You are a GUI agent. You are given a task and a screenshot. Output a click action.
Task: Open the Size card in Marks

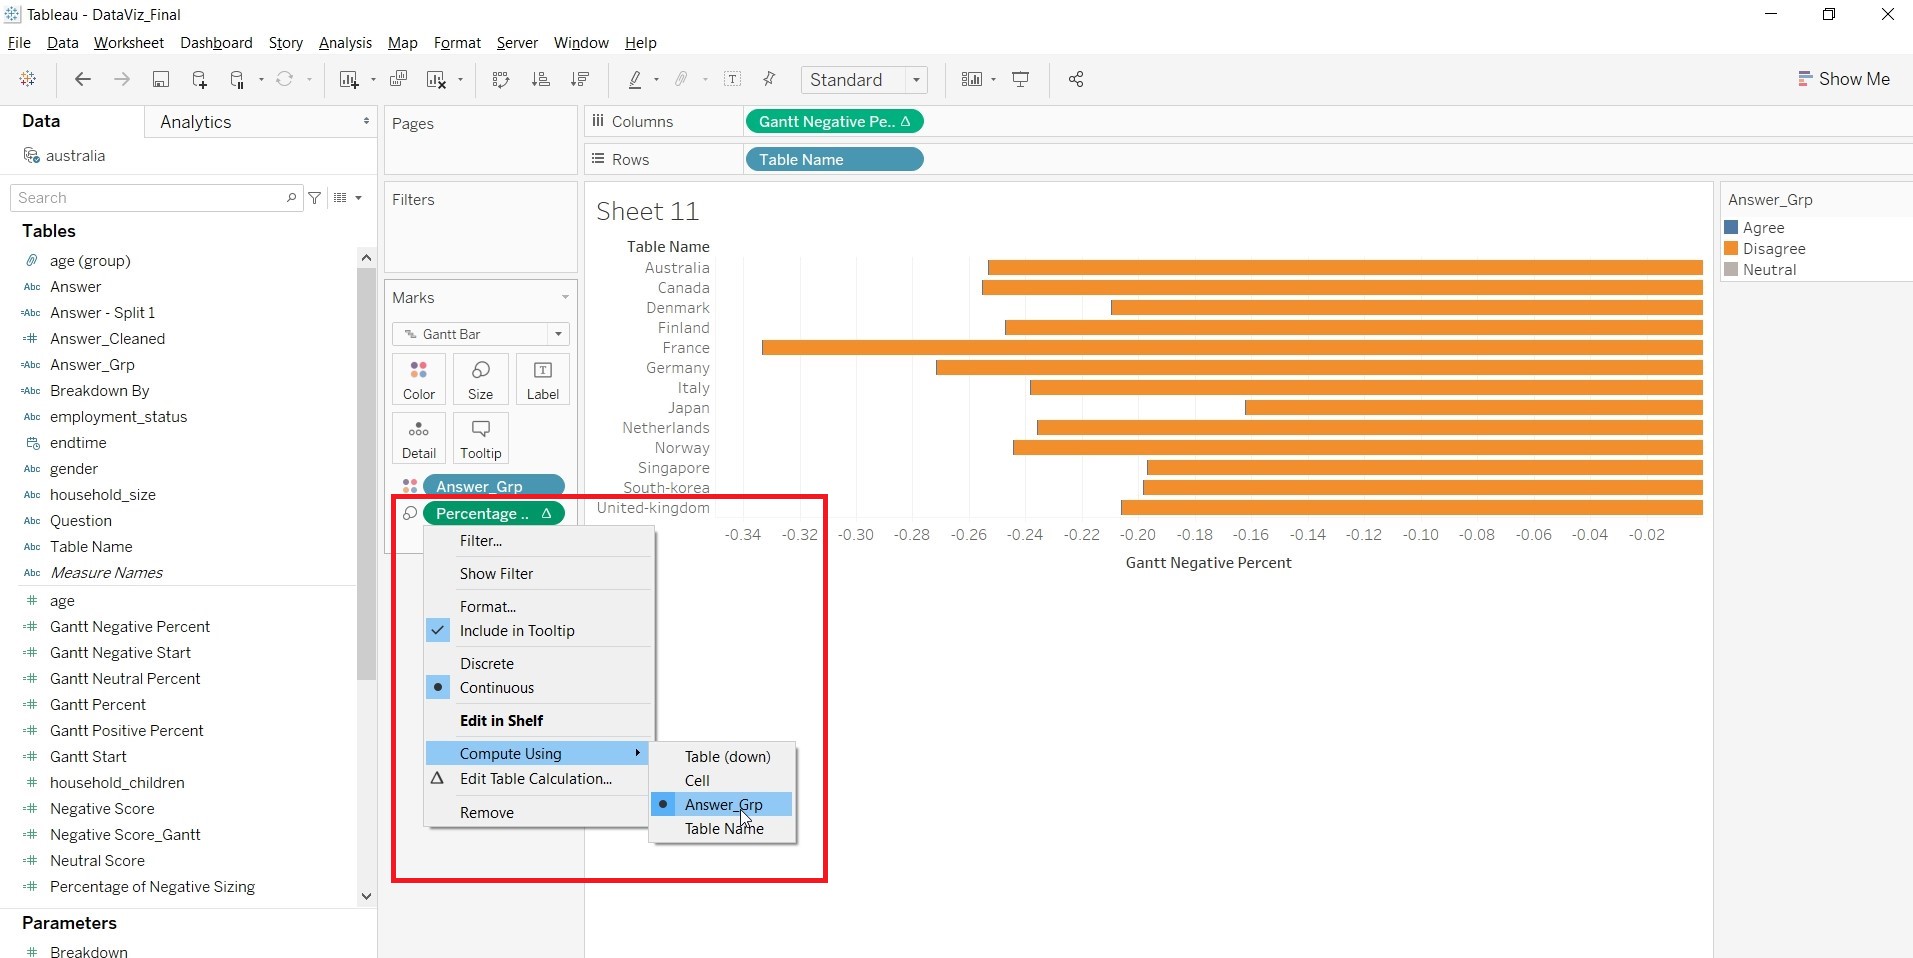(x=480, y=379)
